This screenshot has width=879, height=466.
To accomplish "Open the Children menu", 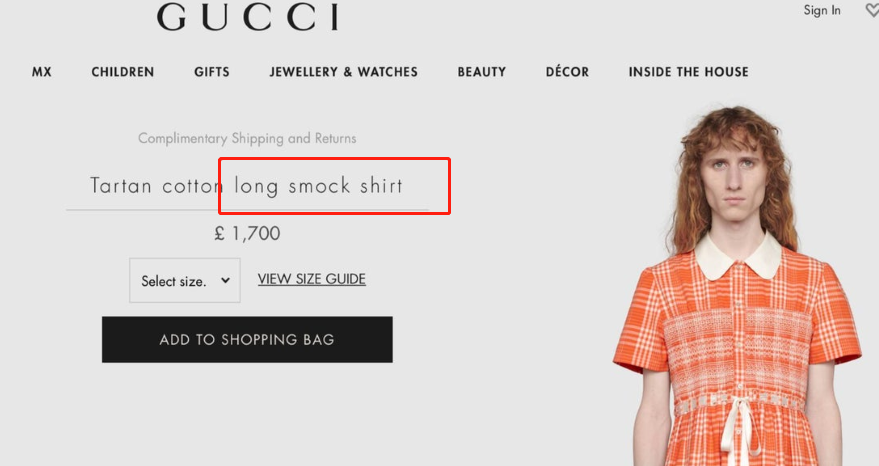I will click(x=123, y=72).
